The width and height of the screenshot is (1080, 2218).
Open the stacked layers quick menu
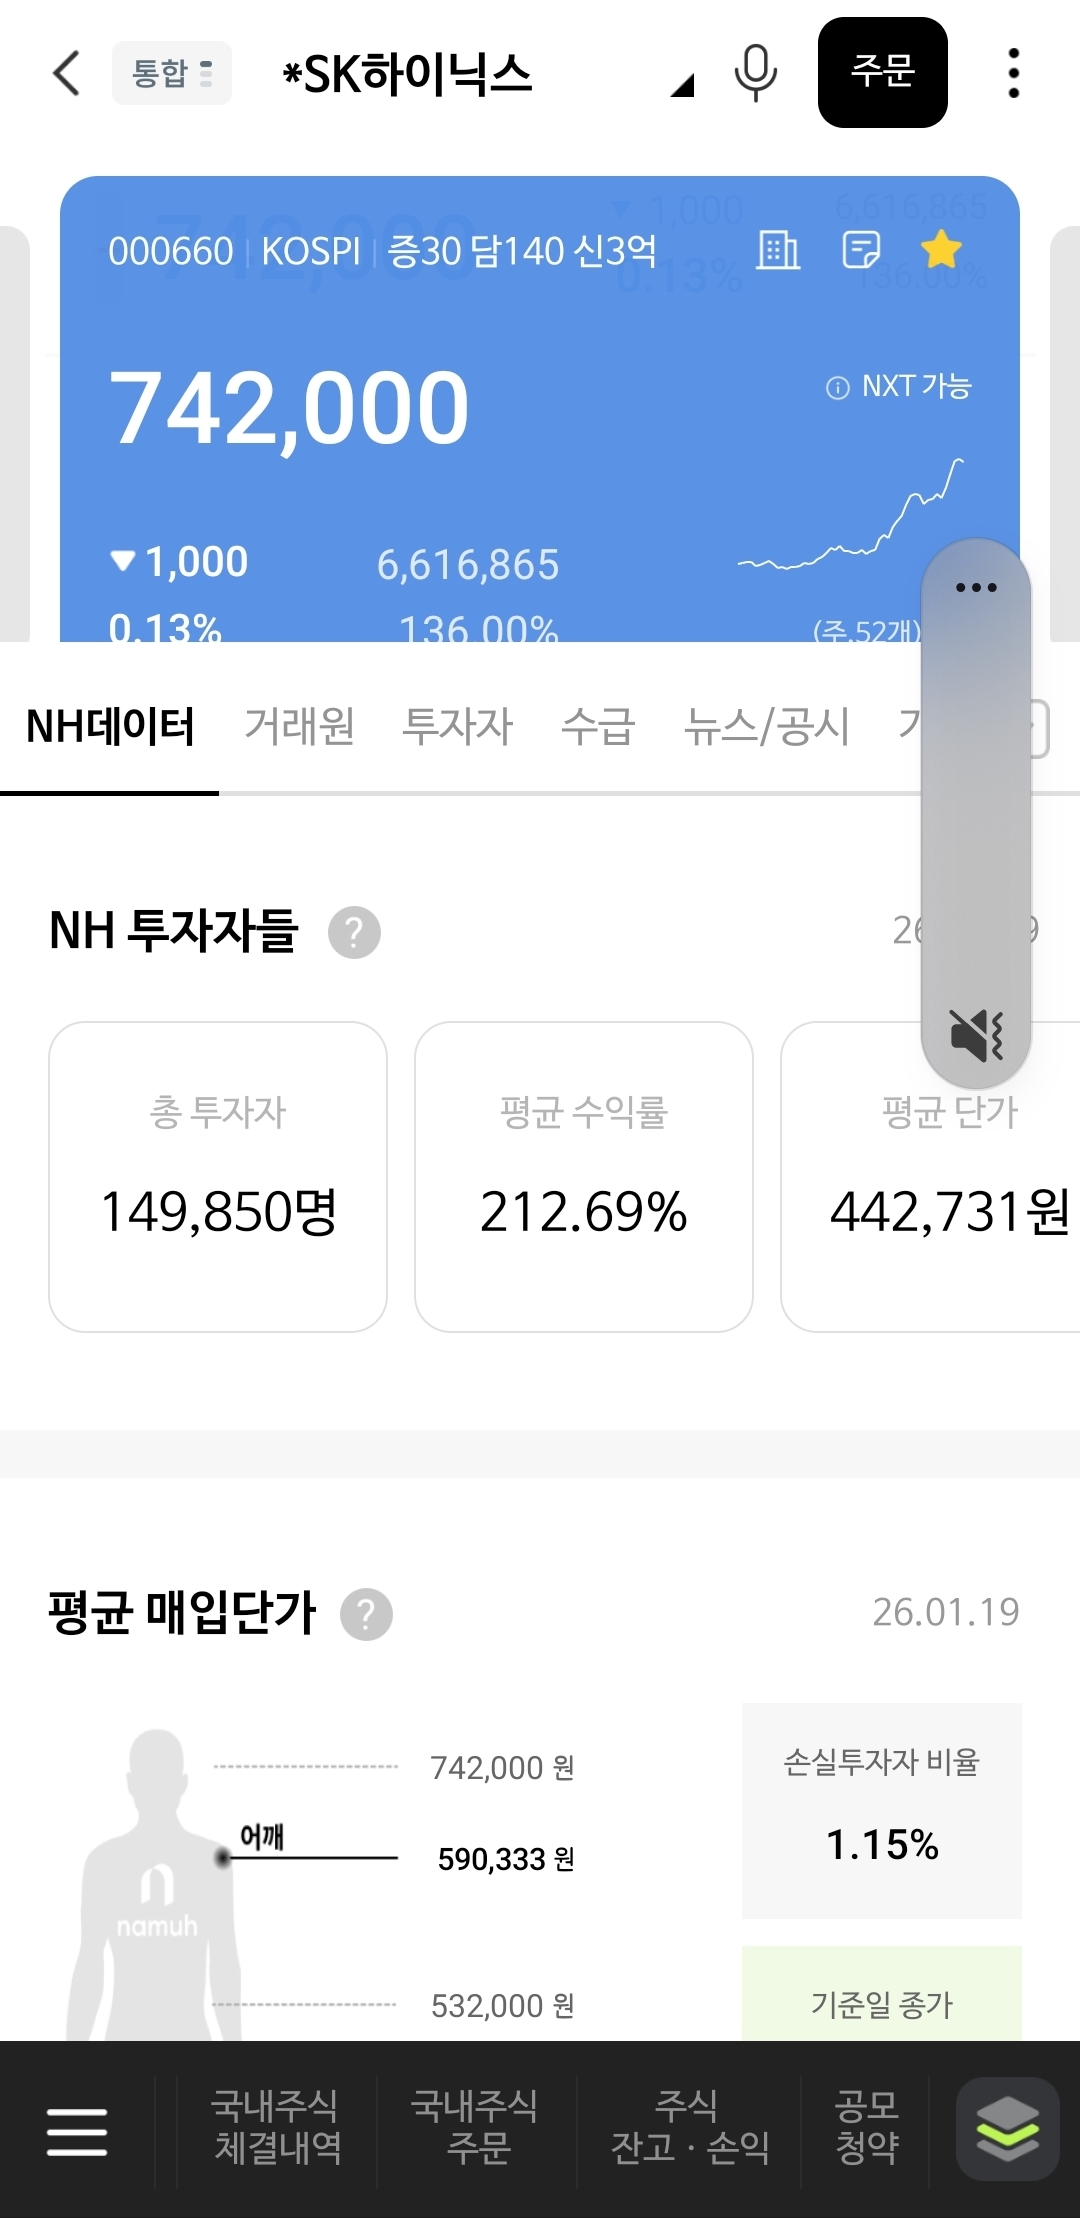click(x=1007, y=2129)
